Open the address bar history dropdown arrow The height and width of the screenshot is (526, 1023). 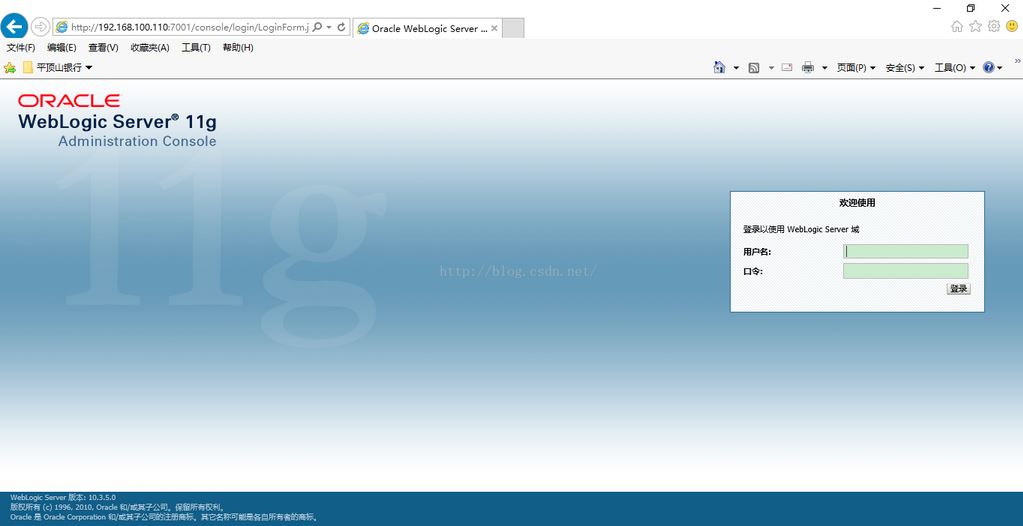[329, 27]
